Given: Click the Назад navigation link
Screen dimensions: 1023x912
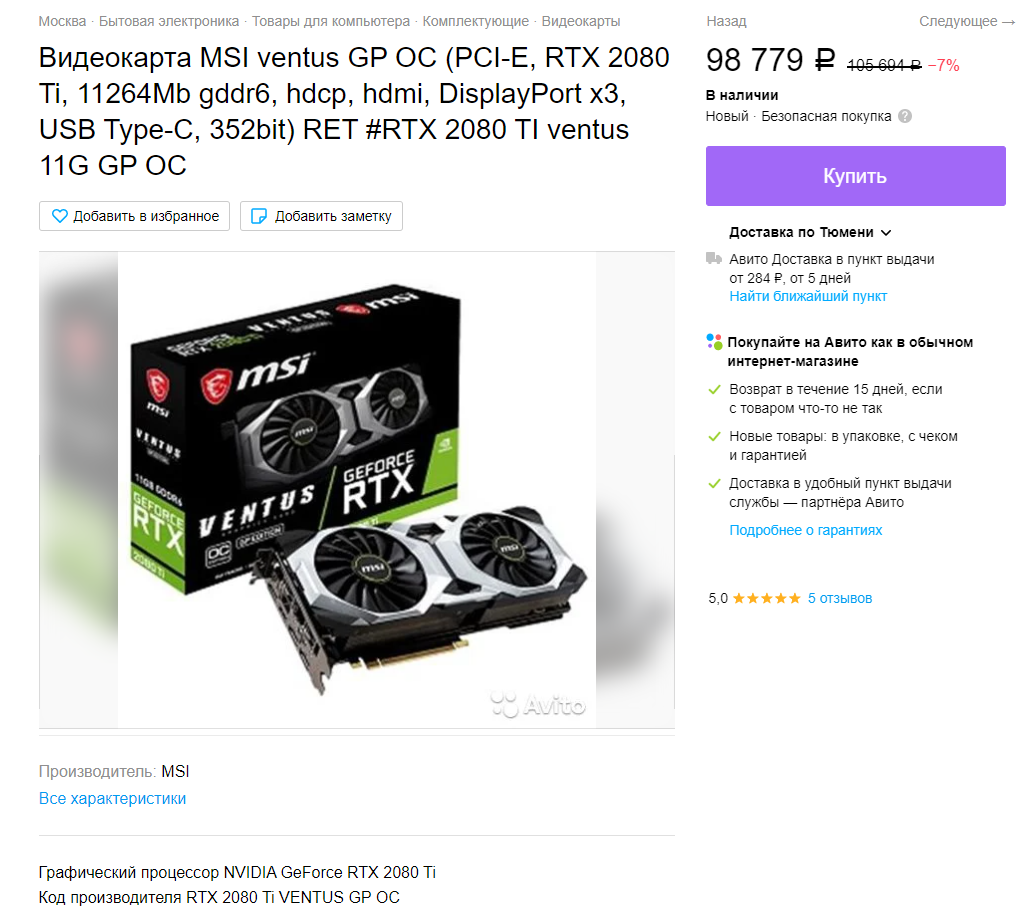Looking at the screenshot, I should click(x=726, y=22).
